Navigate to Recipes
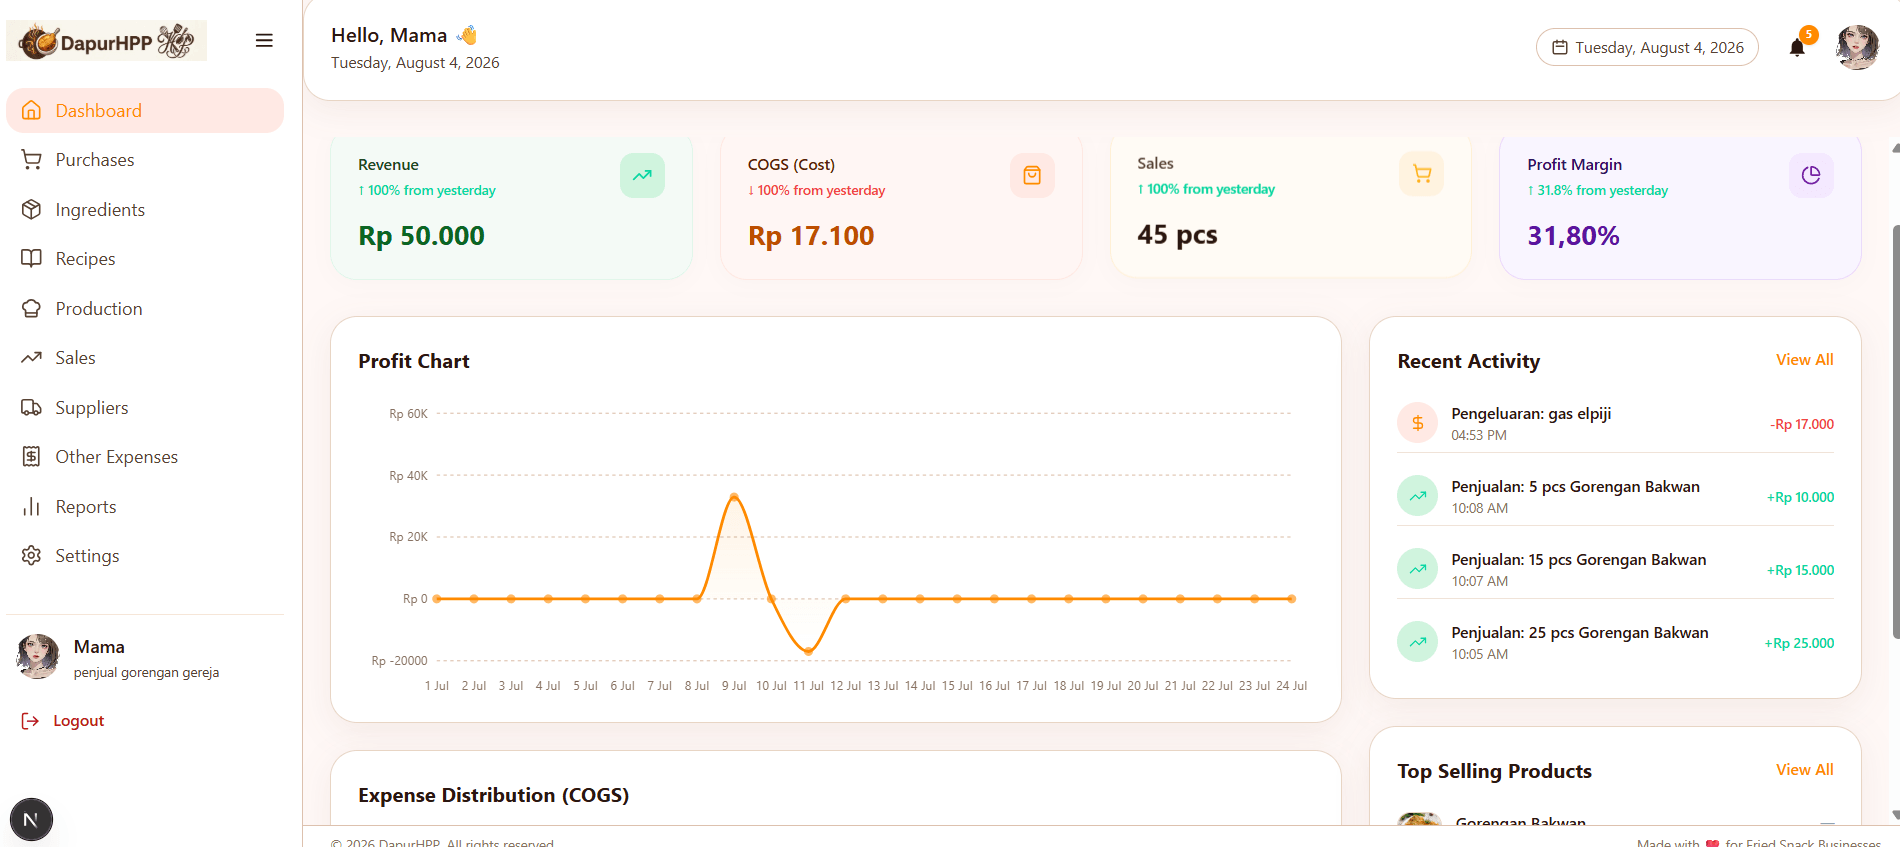This screenshot has width=1900, height=847. click(145, 259)
